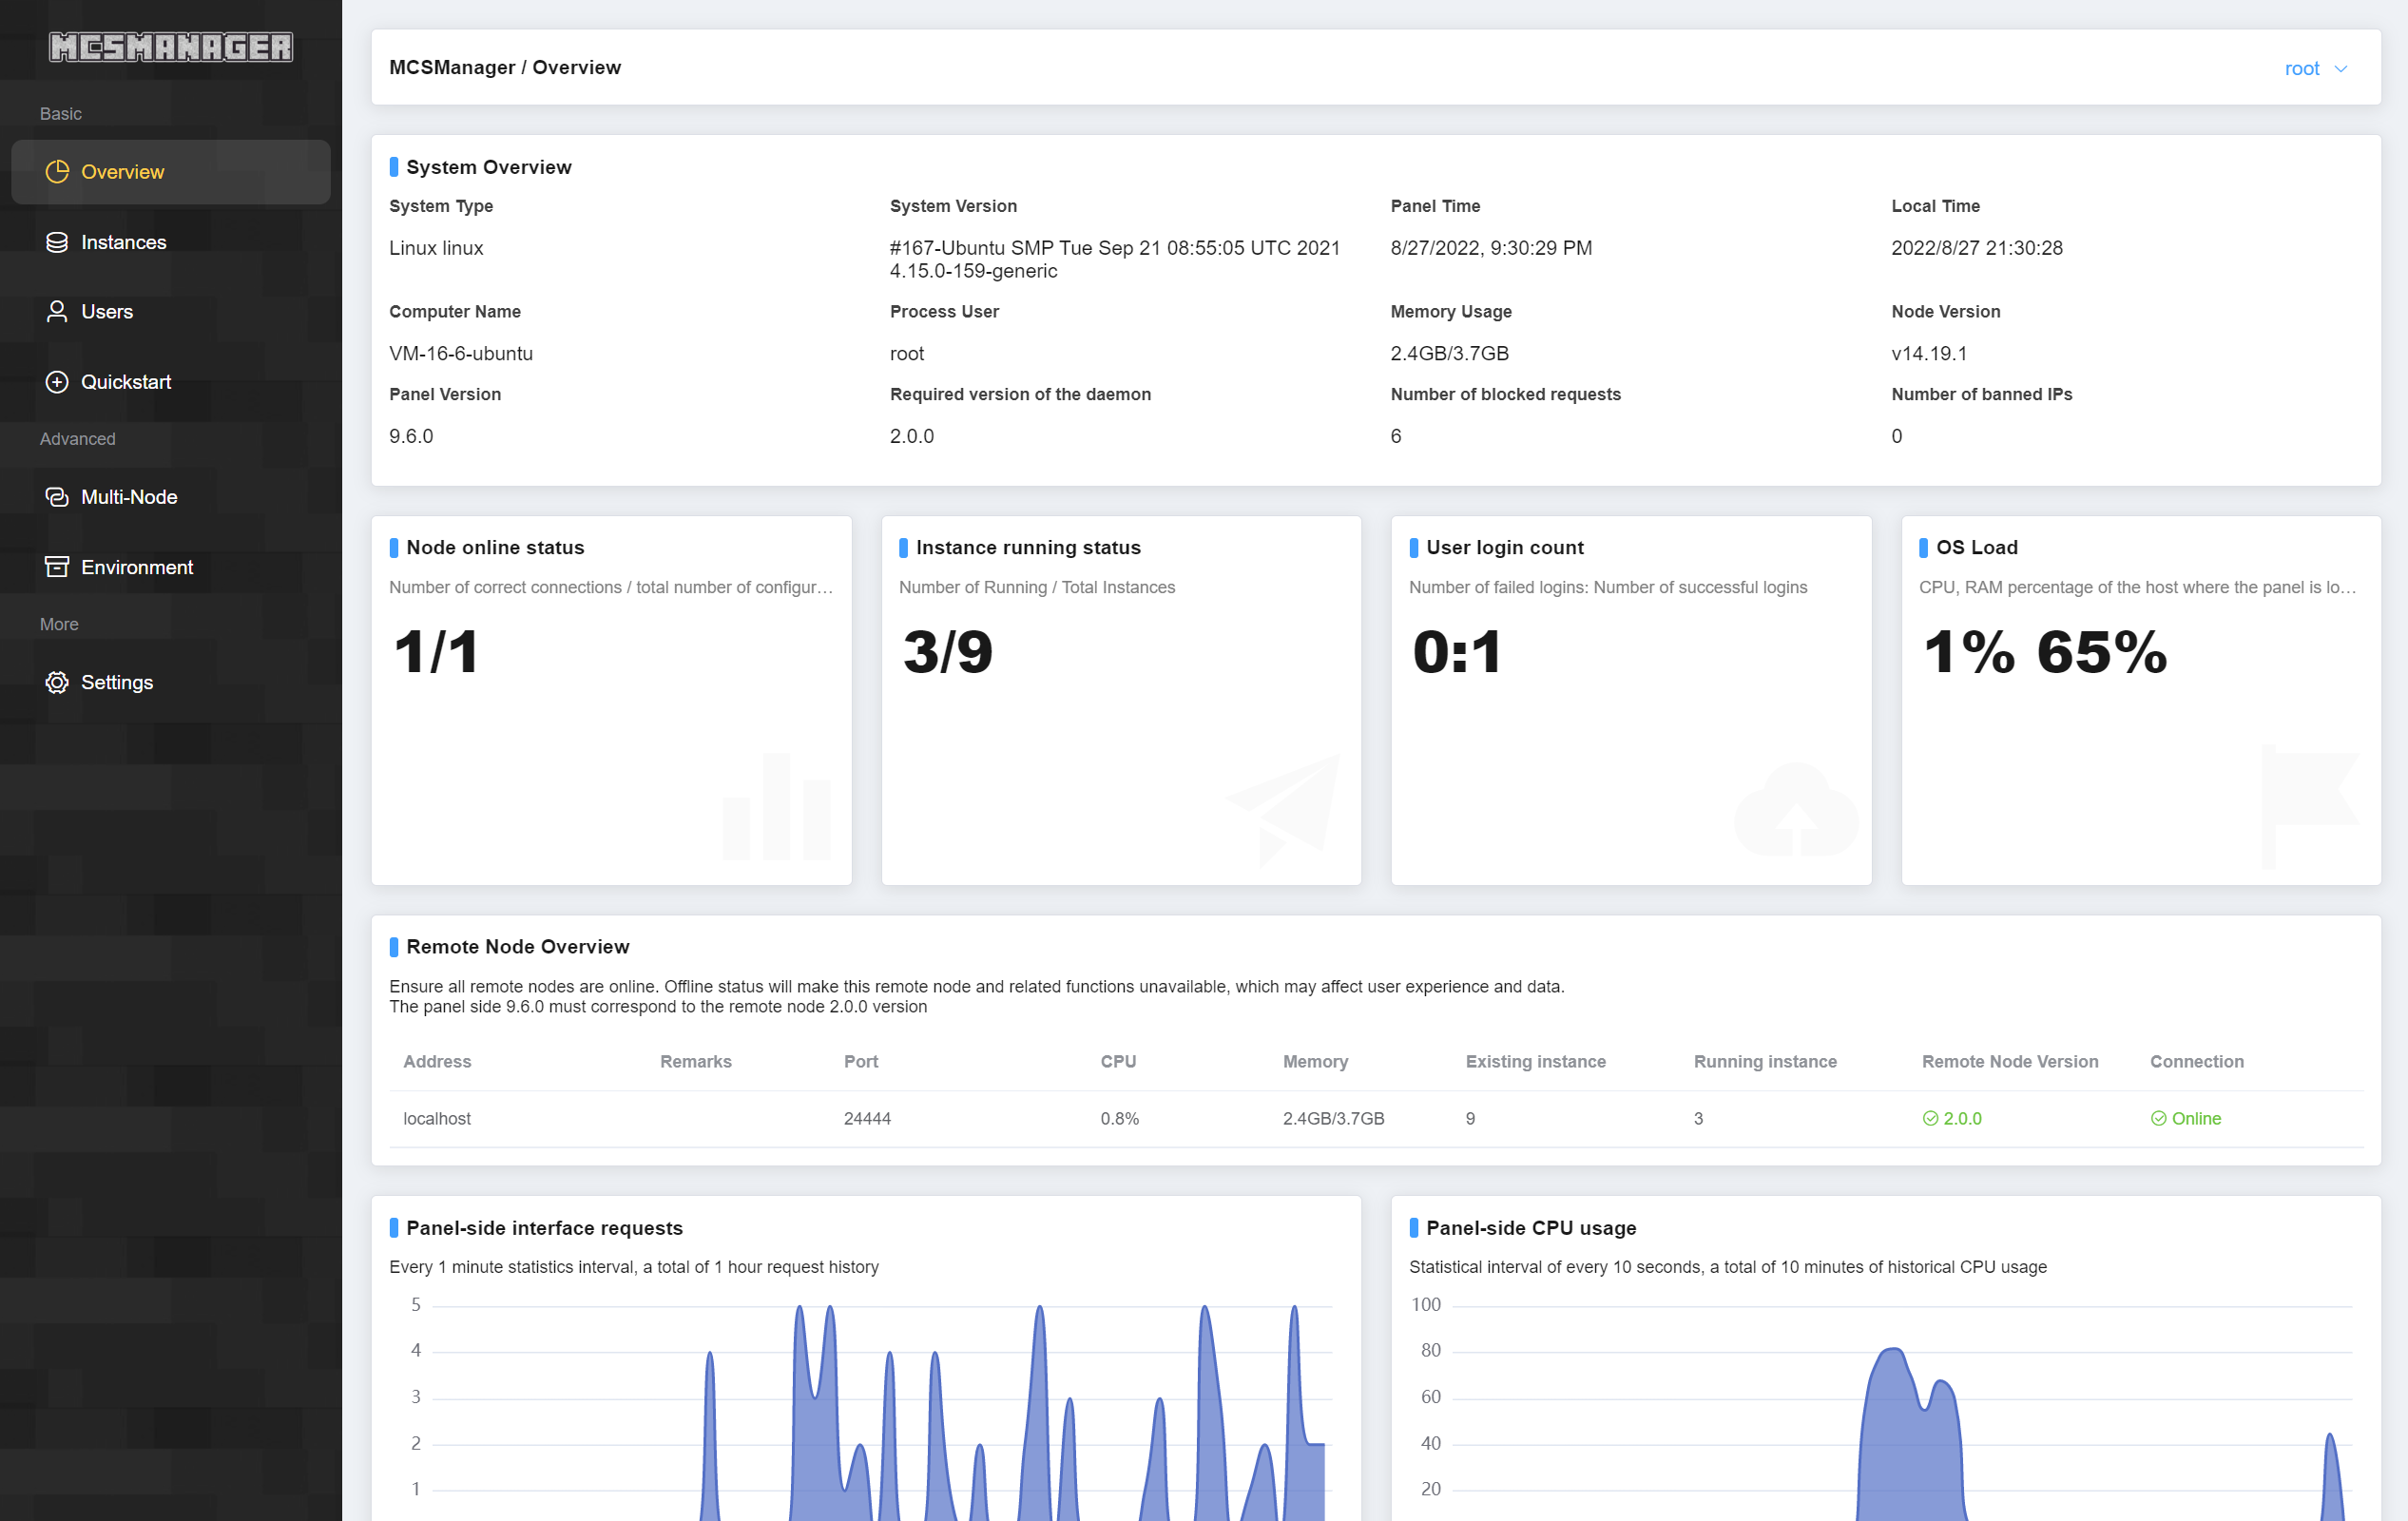Click the Local Time value
Viewport: 2408px width, 1521px height.
1977,247
